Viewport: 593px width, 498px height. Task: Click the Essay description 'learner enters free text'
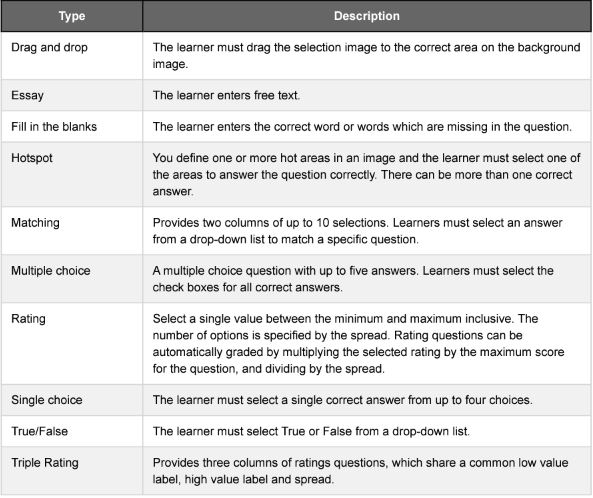226,95
